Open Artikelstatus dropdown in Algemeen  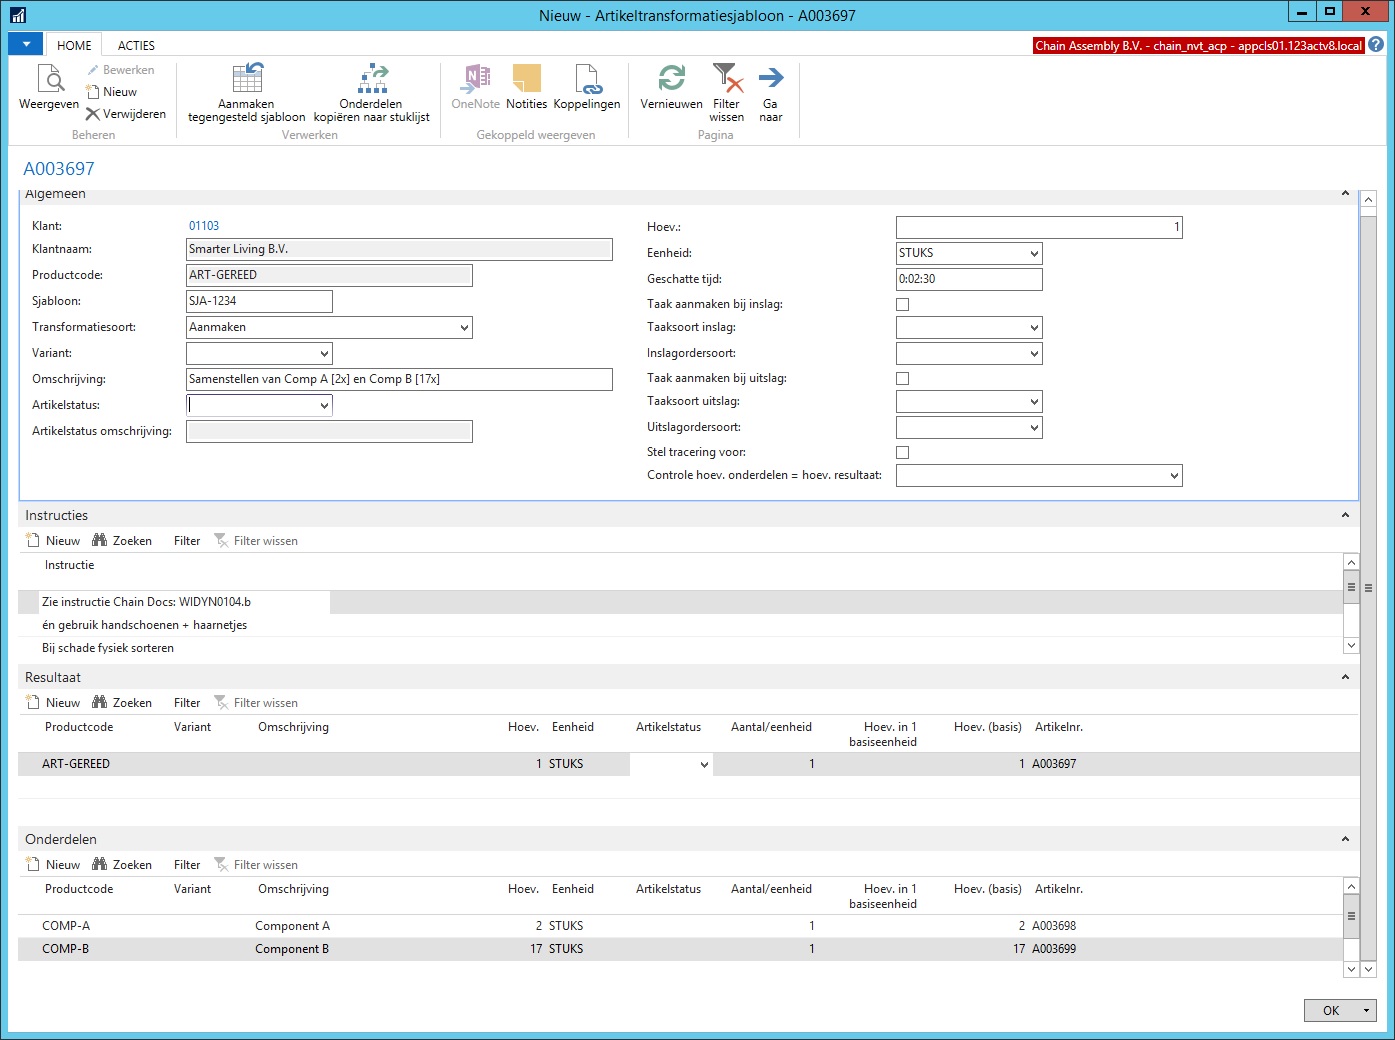point(324,406)
